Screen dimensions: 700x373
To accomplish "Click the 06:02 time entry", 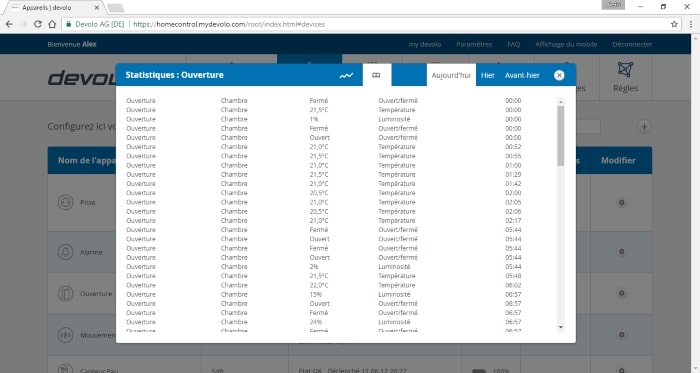I will pyautogui.click(x=513, y=285).
